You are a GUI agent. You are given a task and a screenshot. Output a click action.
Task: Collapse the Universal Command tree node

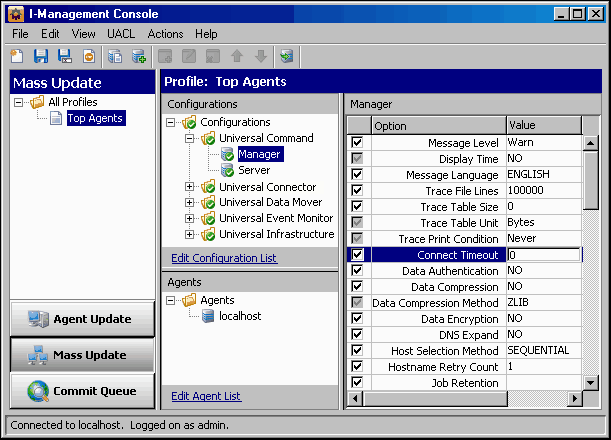point(191,139)
